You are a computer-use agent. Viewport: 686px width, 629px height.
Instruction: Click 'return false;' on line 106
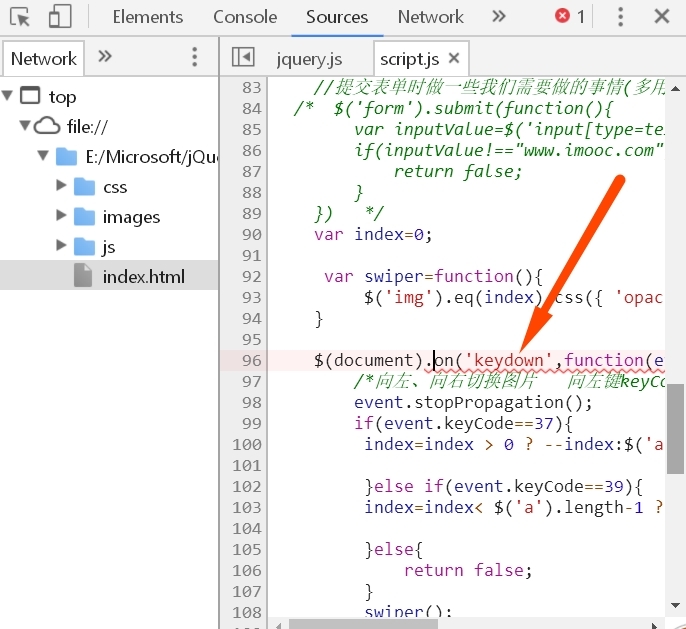468,570
